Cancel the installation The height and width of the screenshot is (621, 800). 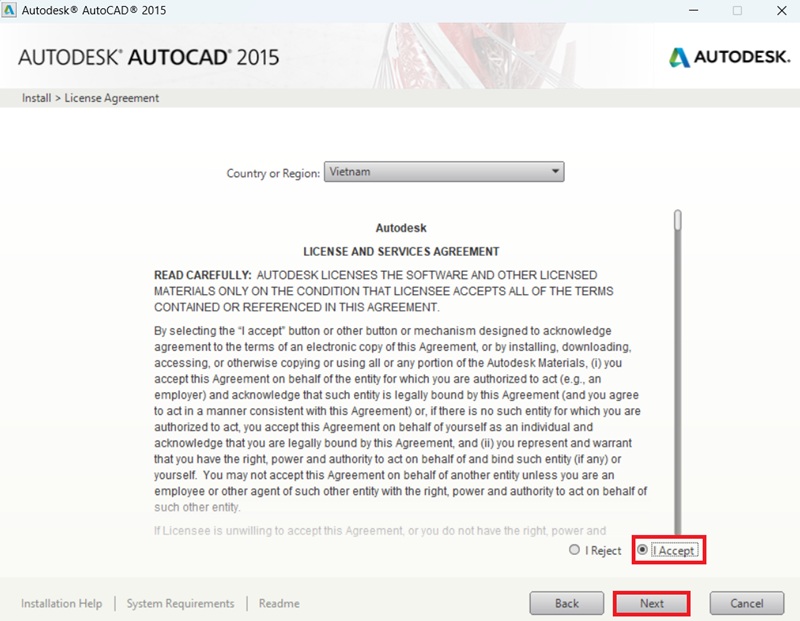click(x=746, y=603)
